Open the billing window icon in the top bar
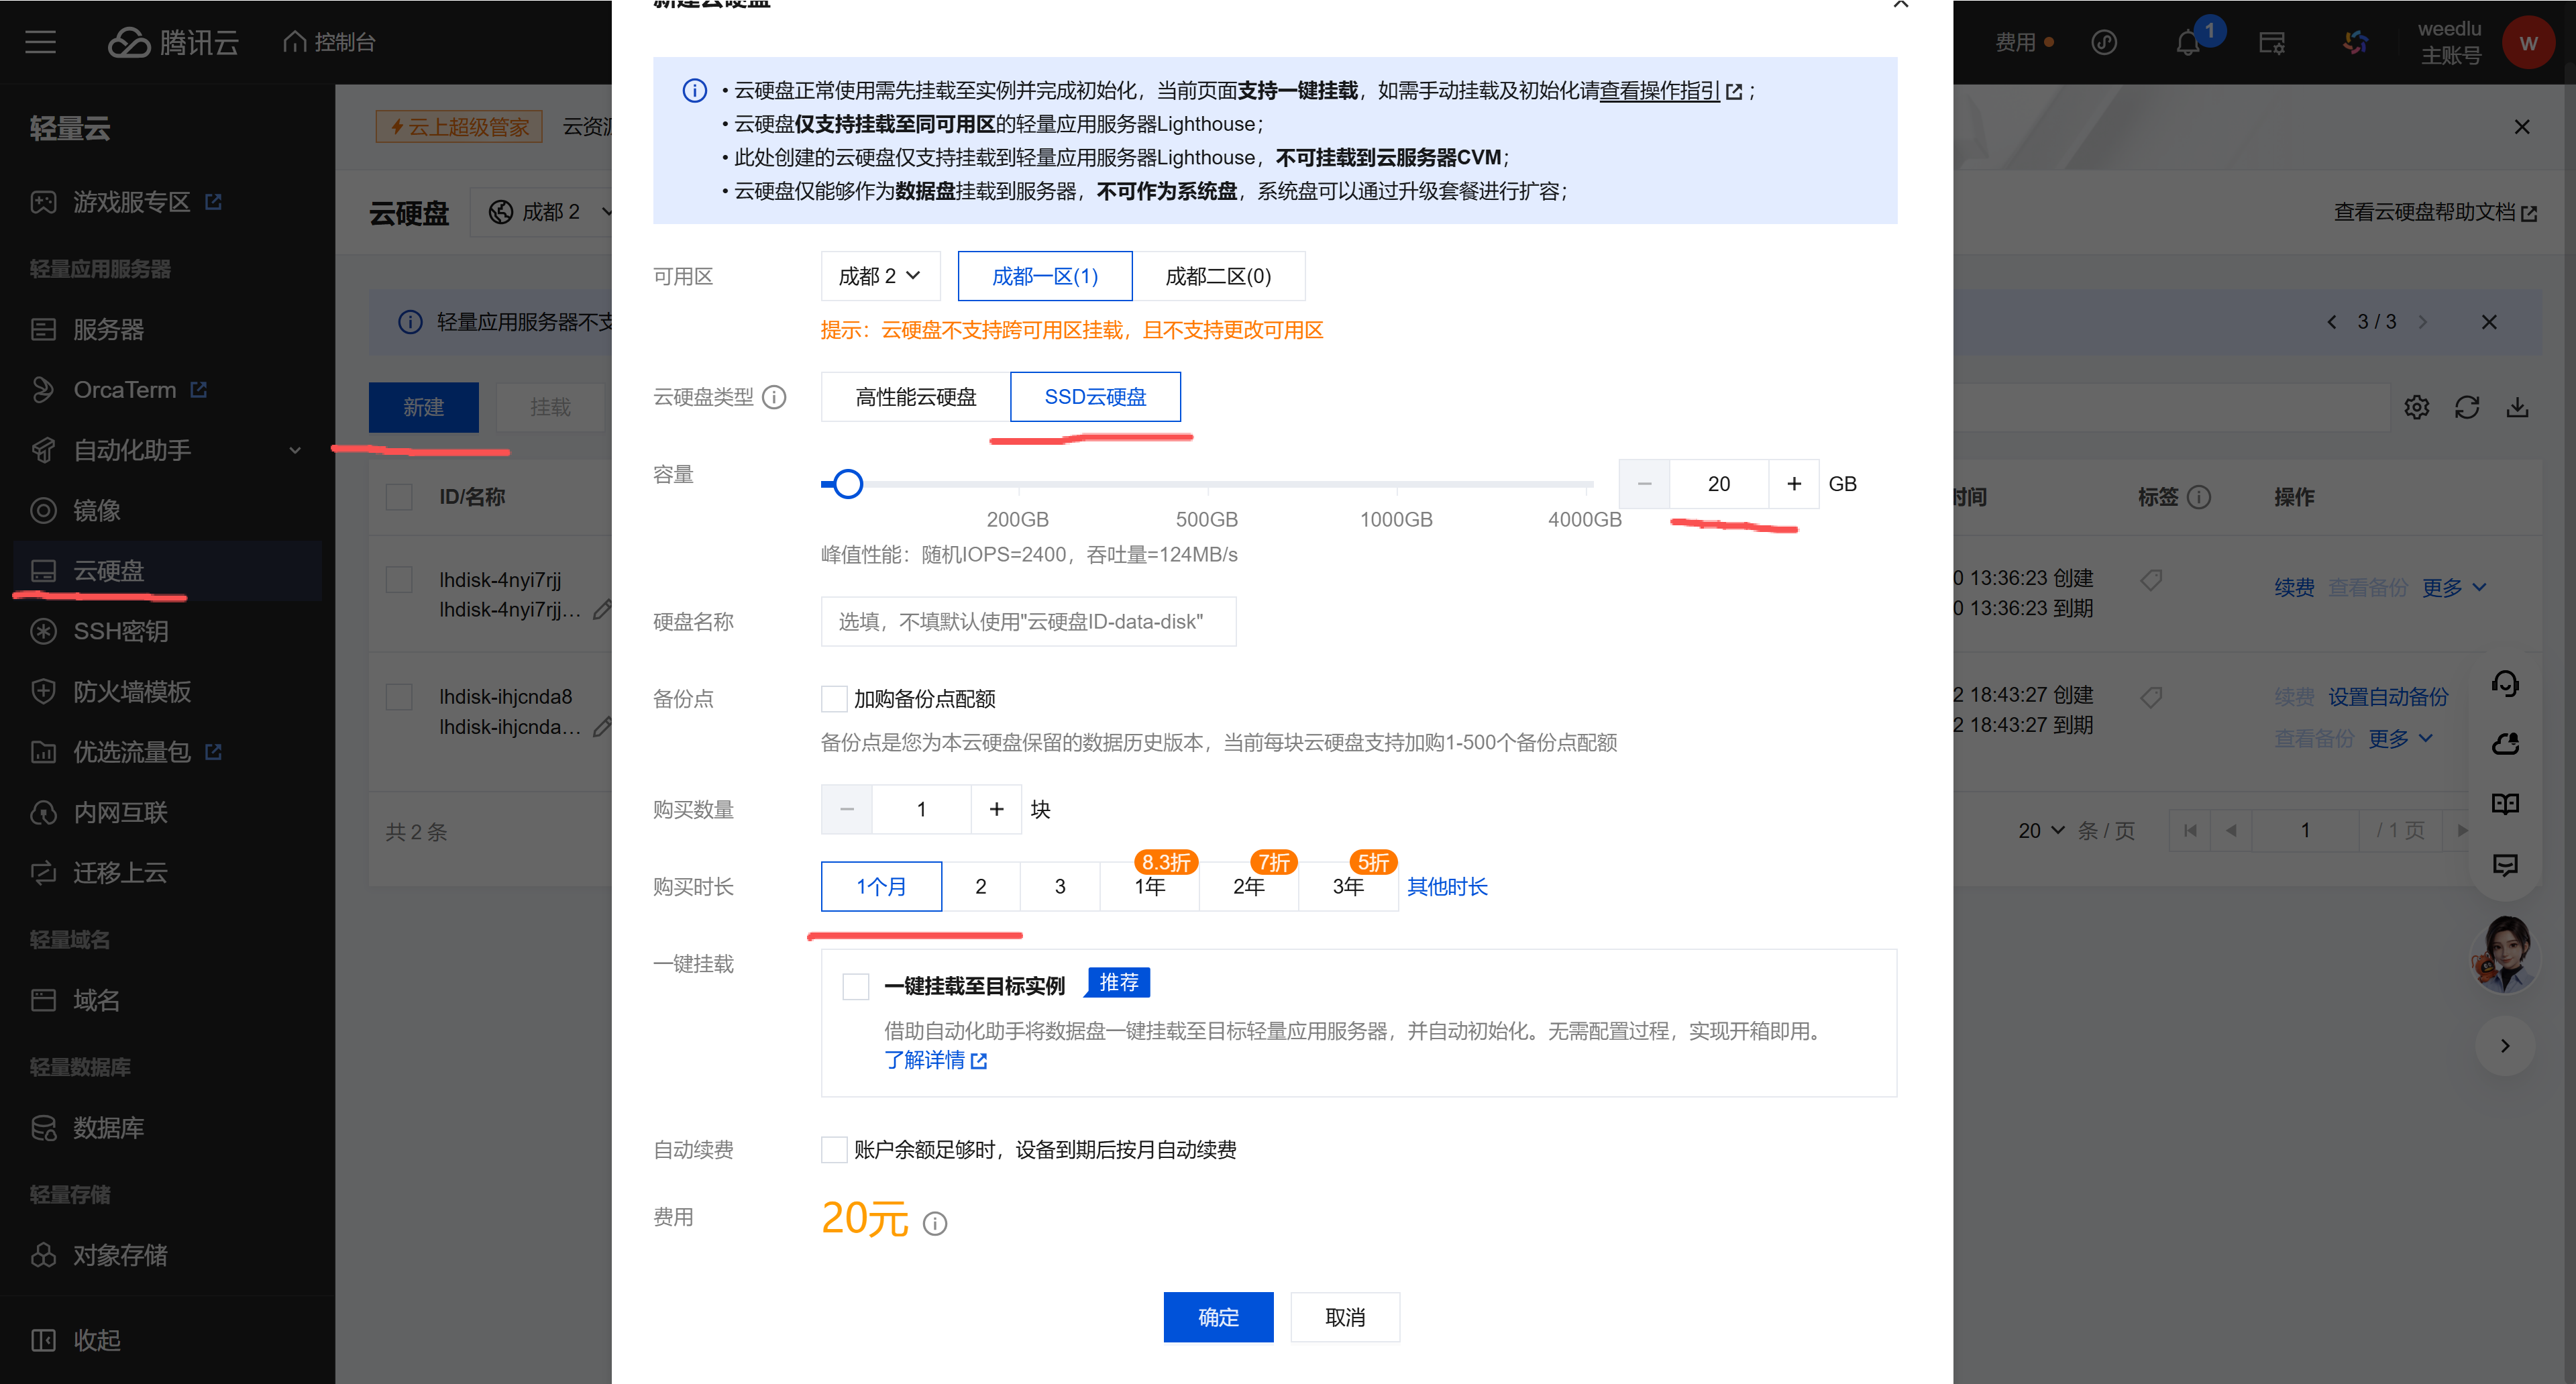The height and width of the screenshot is (1384, 2576). point(2271,43)
